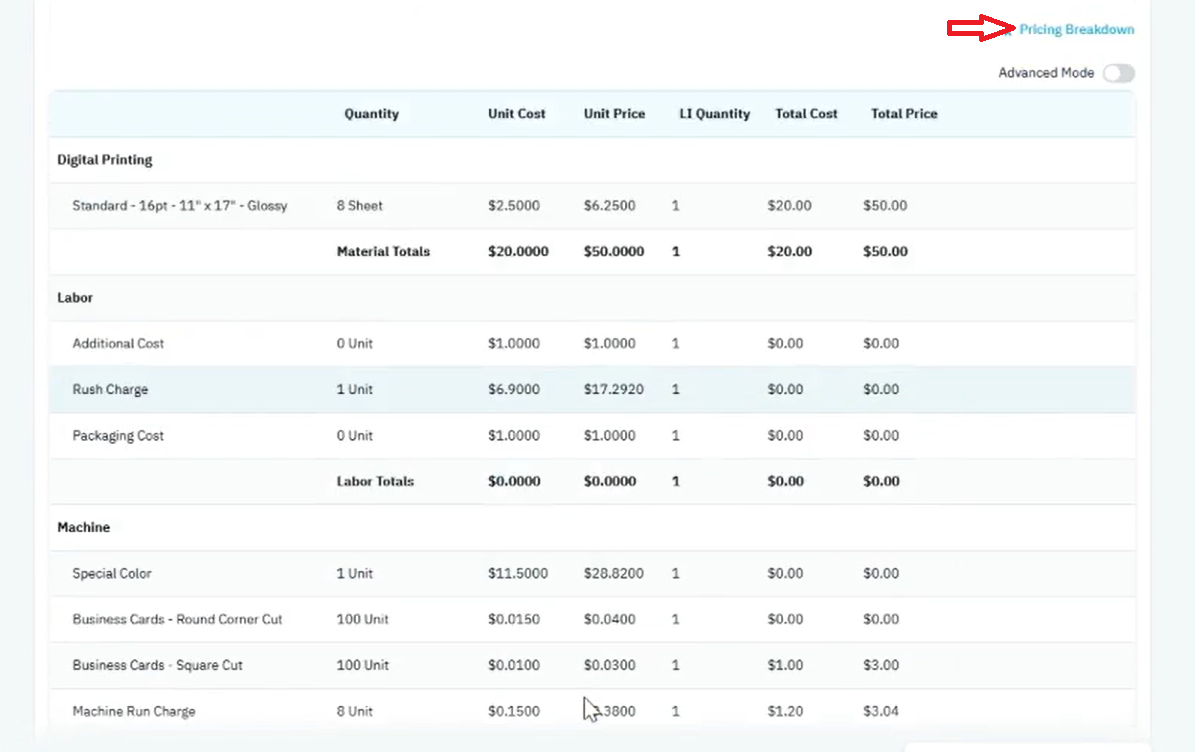Viewport: 1195px width, 752px height.
Task: Click the LI Quantity column header
Action: (715, 114)
